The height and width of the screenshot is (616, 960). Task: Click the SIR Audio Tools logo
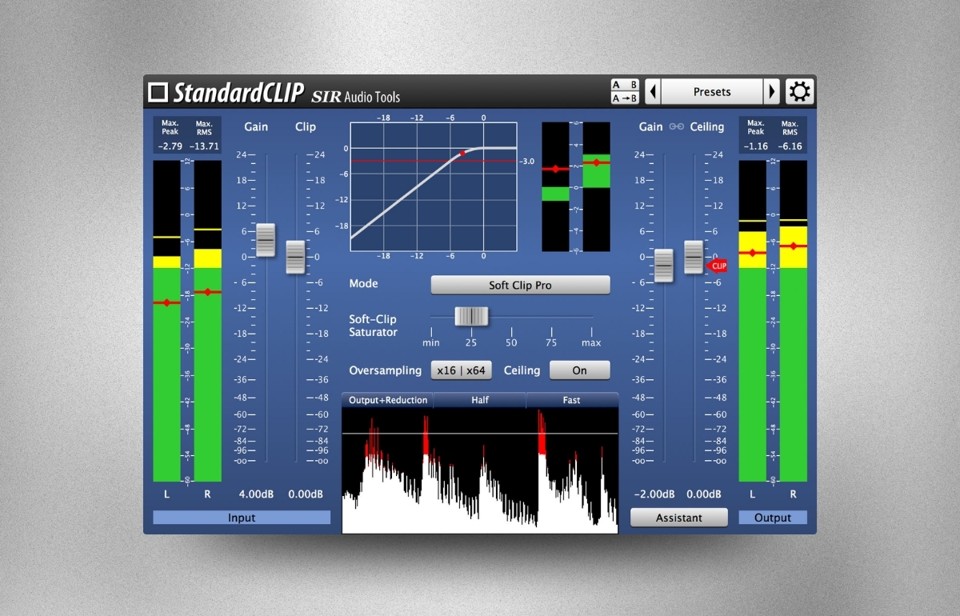coord(356,96)
